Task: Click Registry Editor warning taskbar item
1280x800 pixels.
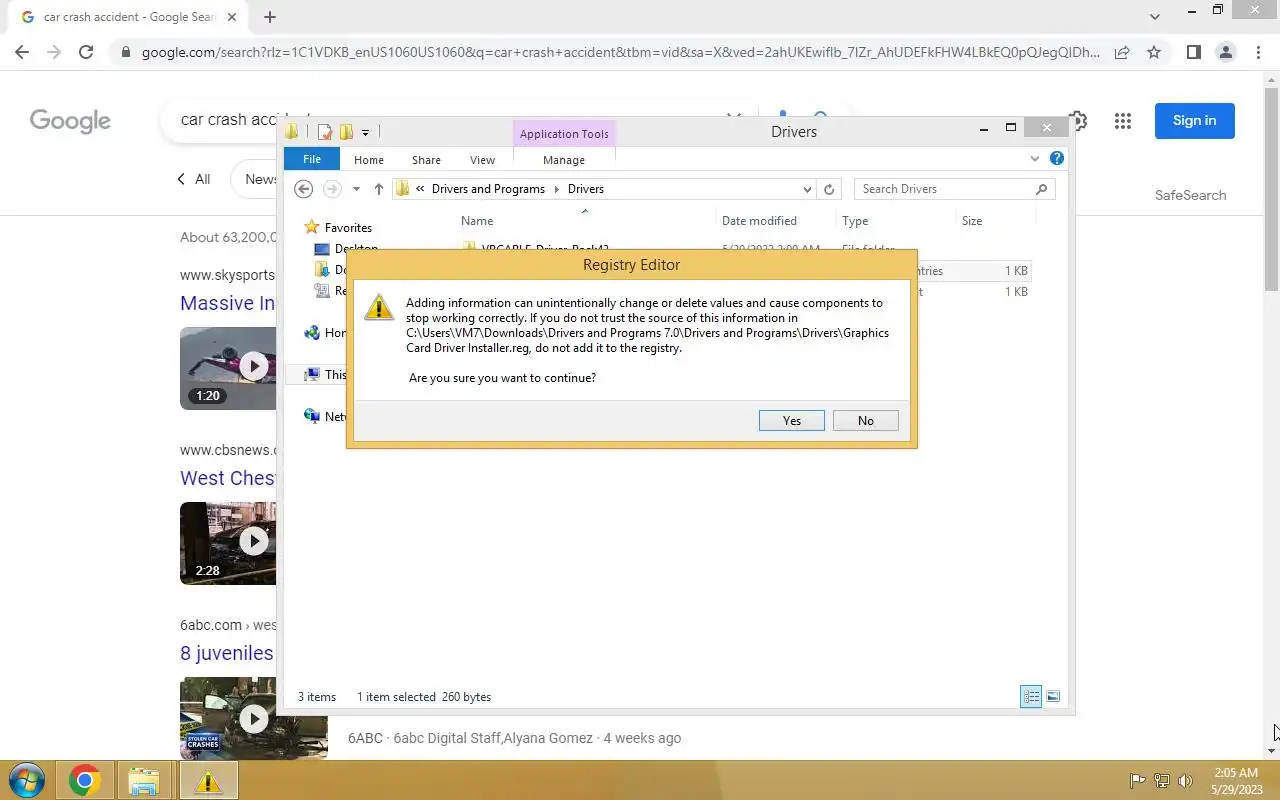Action: [x=208, y=780]
